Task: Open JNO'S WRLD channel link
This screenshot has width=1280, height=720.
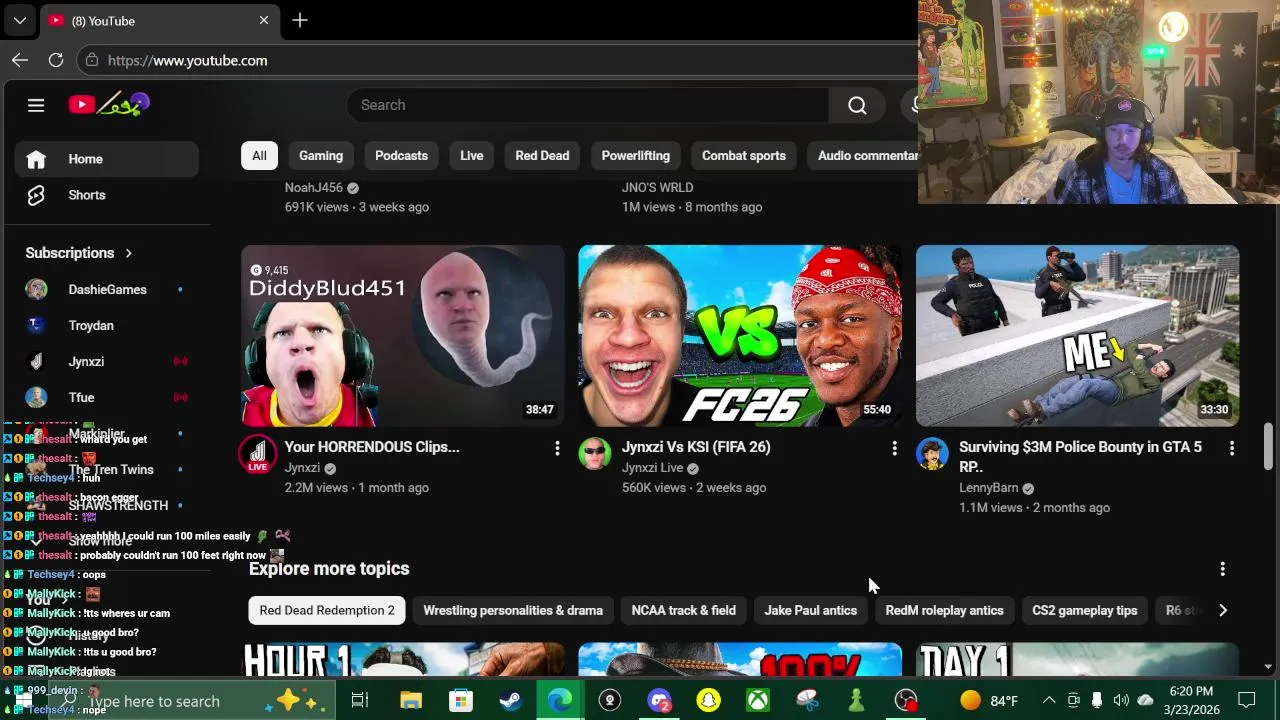Action: [x=657, y=188]
